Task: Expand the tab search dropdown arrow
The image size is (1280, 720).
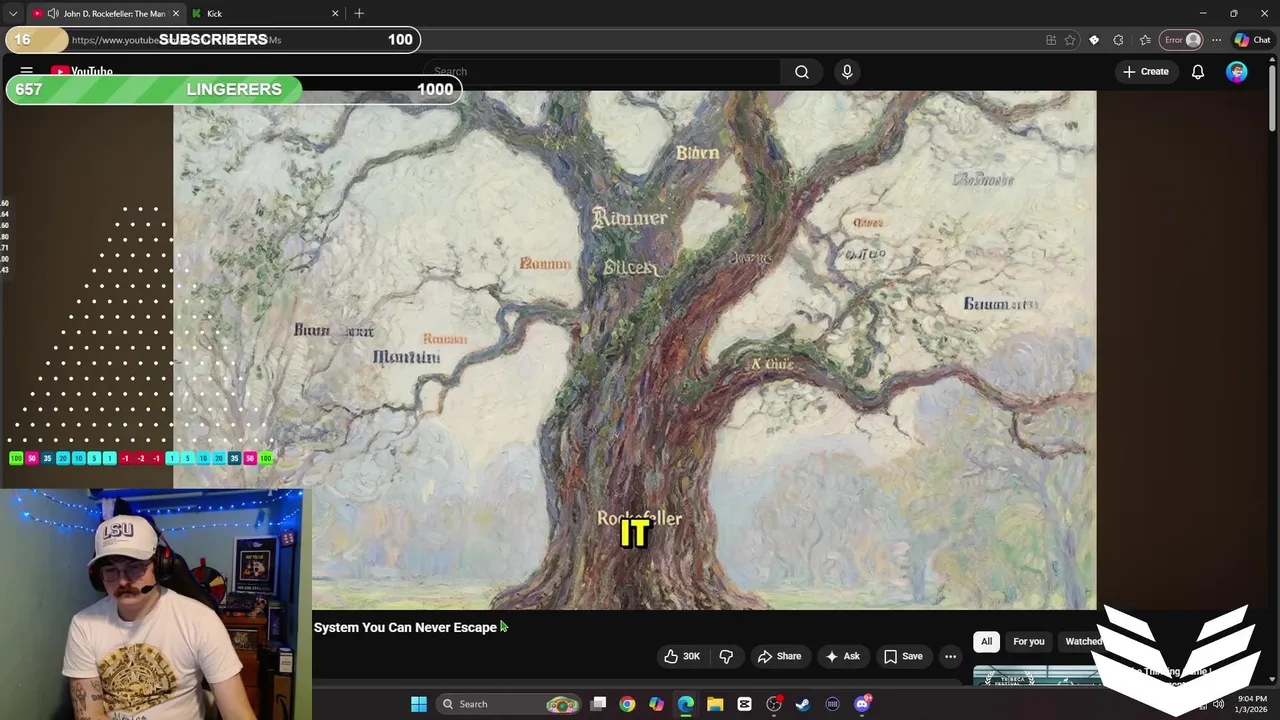Action: pyautogui.click(x=12, y=13)
